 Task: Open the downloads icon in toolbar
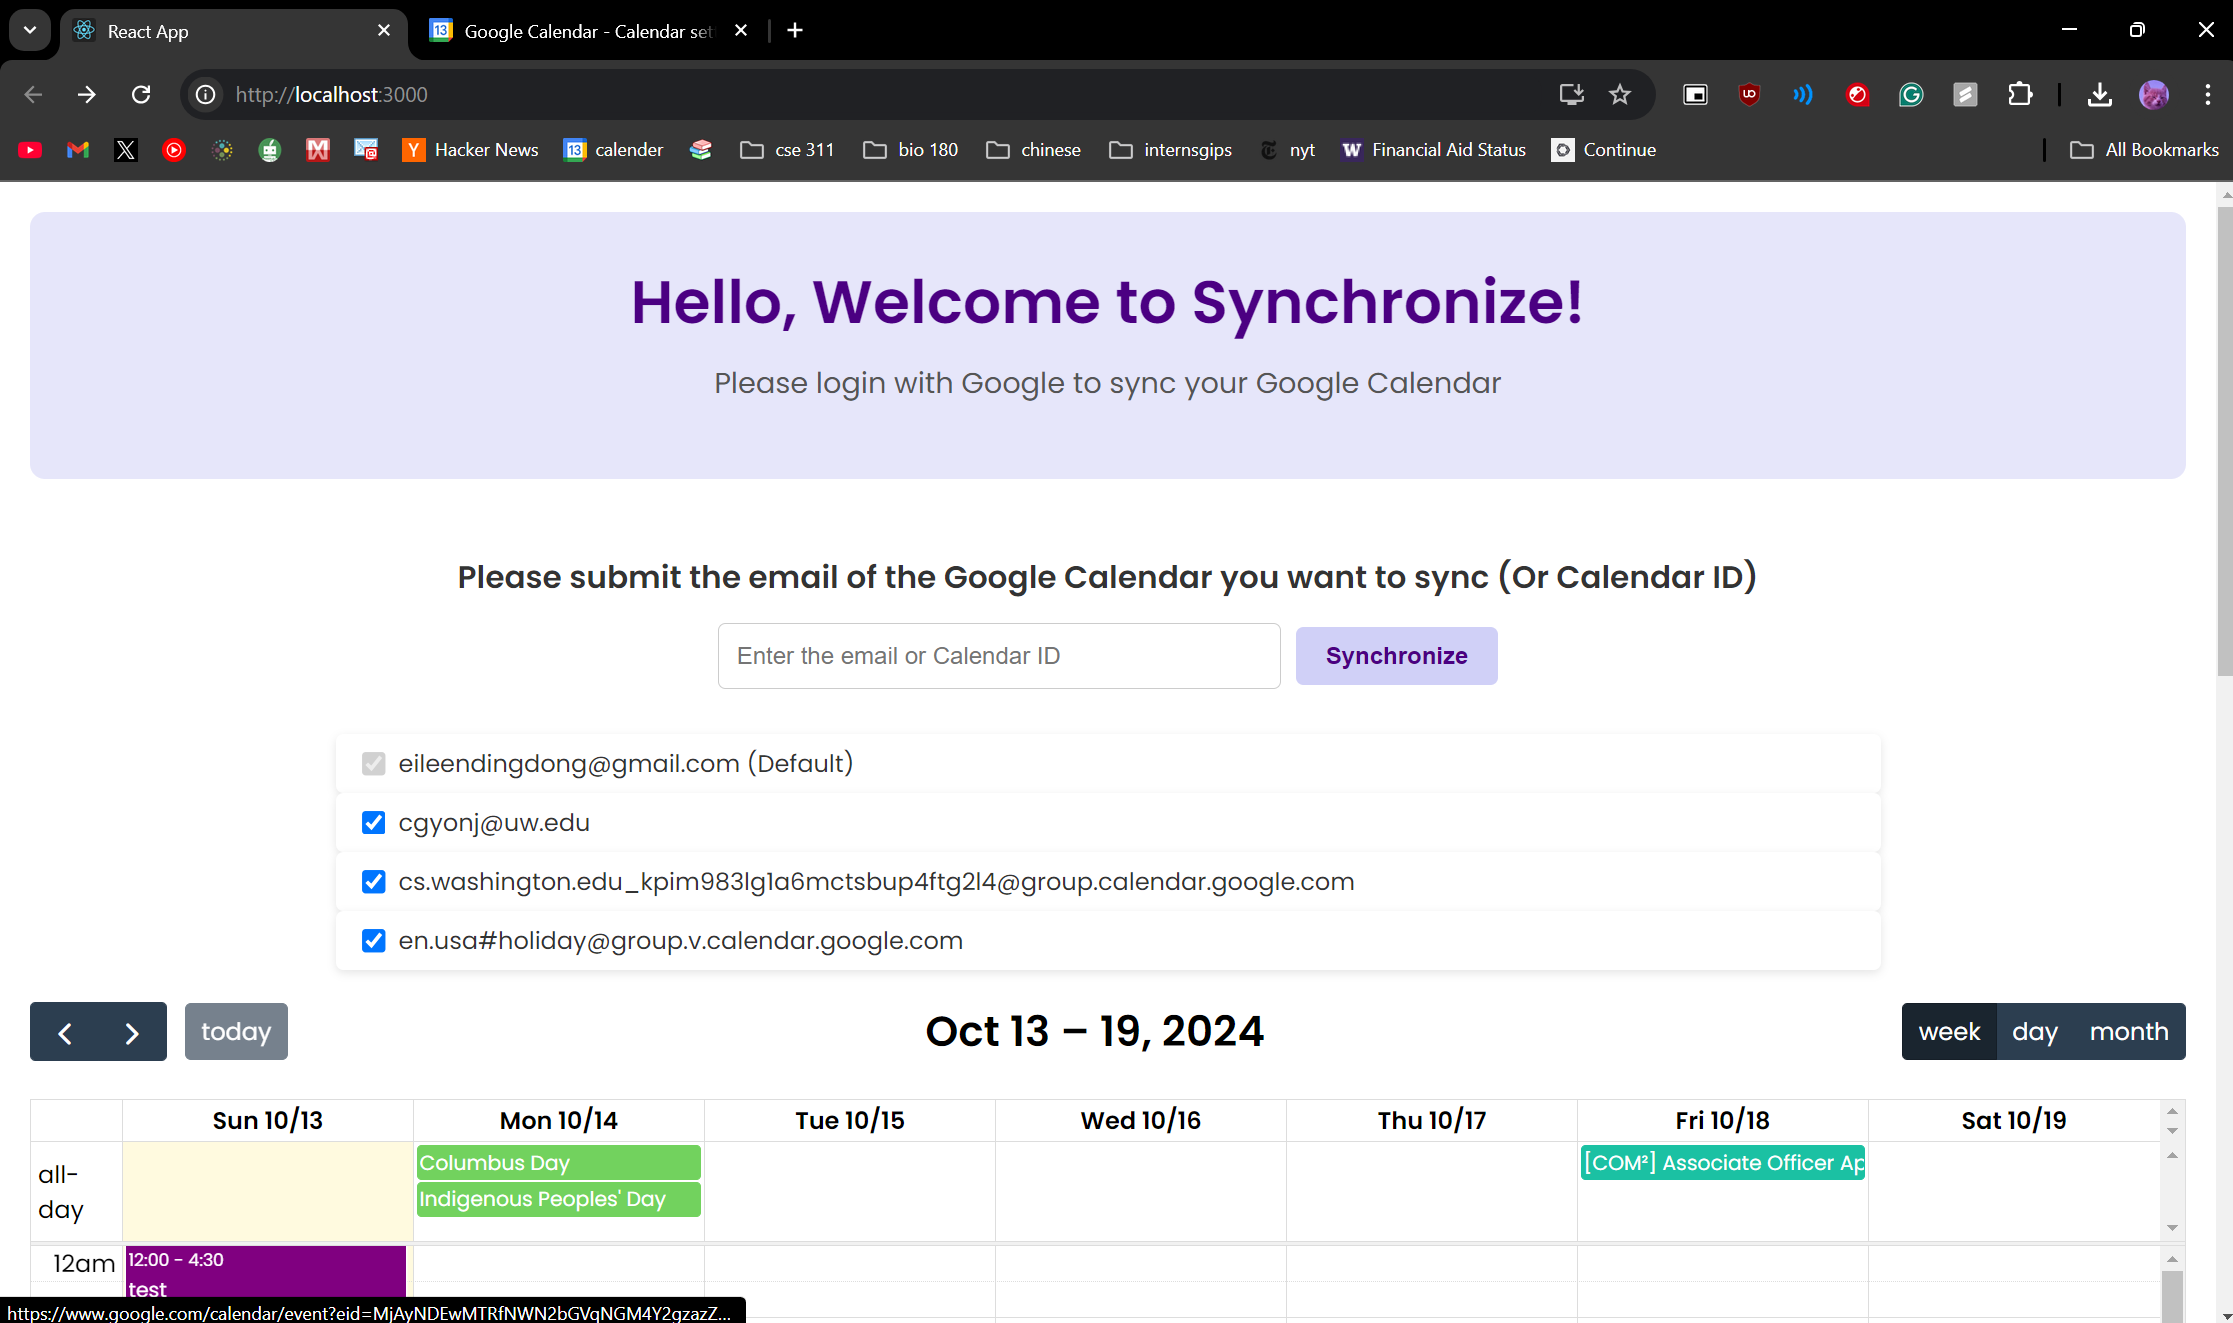pos(2099,94)
